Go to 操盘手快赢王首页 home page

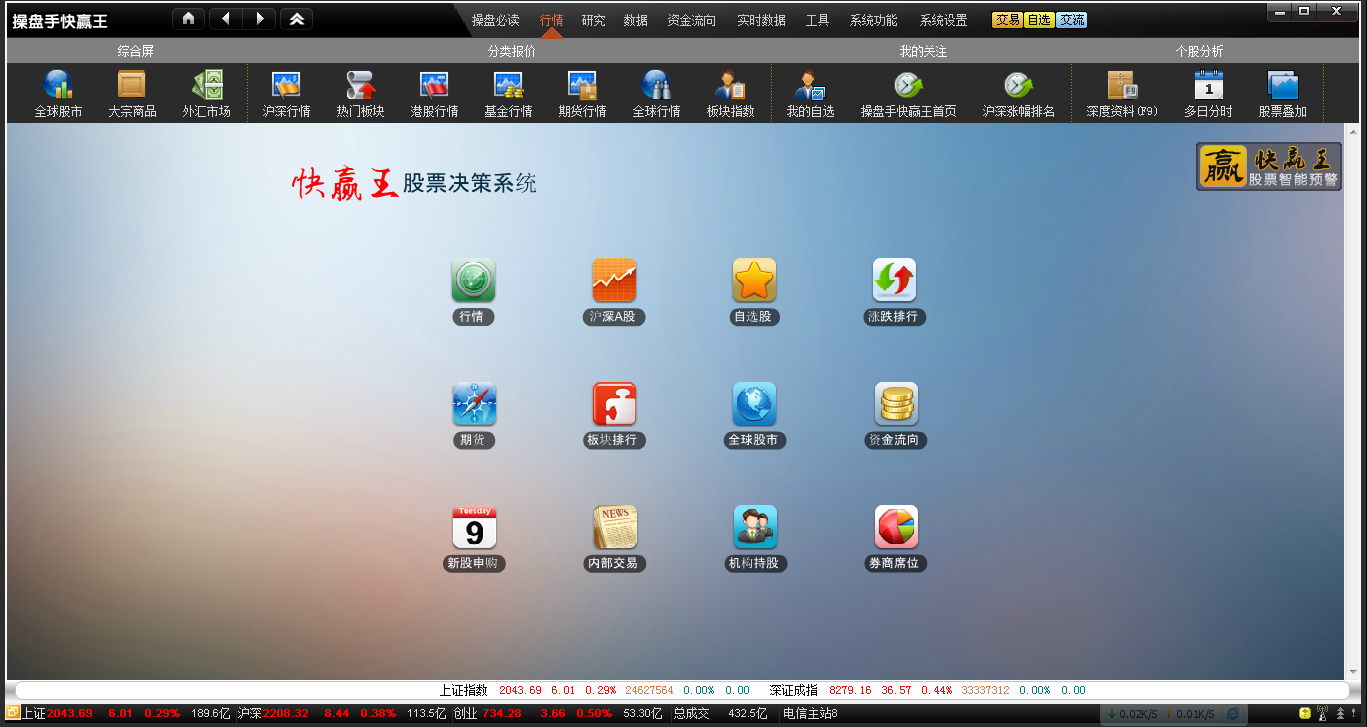pyautogui.click(x=908, y=94)
